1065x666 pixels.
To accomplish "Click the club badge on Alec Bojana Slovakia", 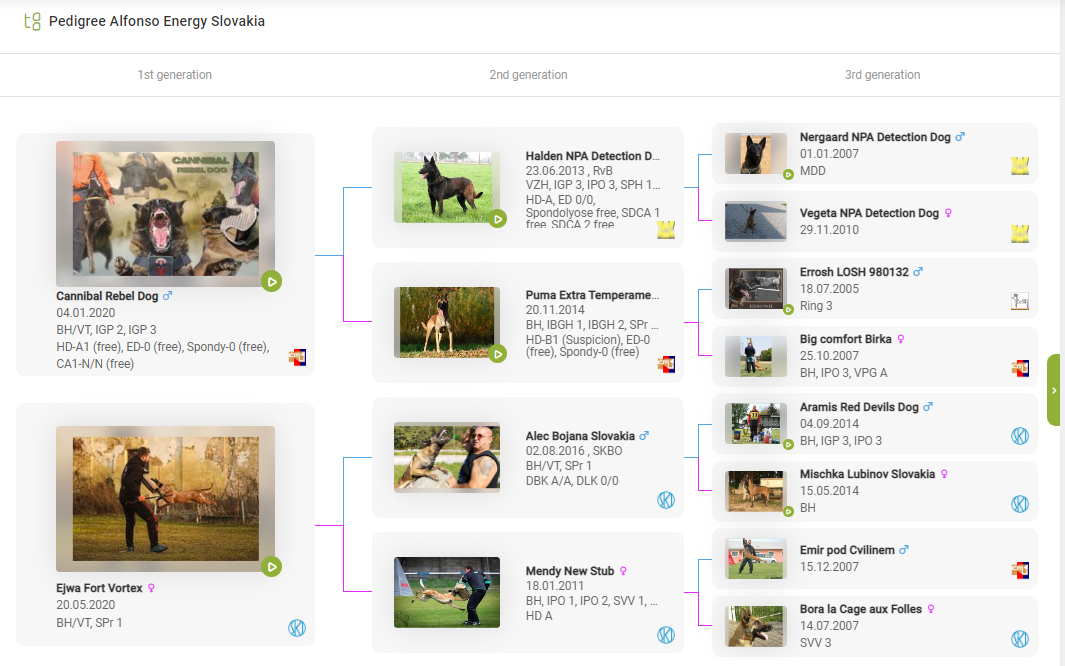I will click(x=666, y=500).
